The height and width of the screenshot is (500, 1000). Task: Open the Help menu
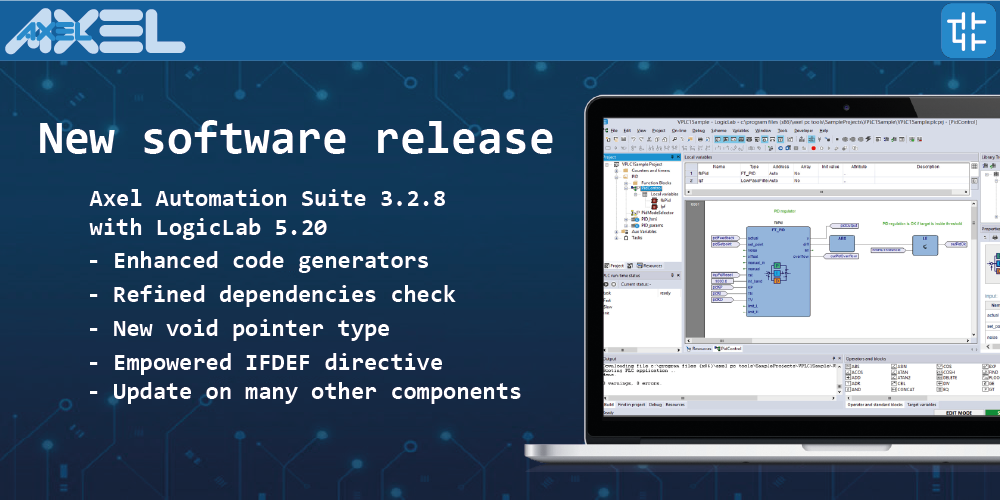pyautogui.click(x=824, y=131)
